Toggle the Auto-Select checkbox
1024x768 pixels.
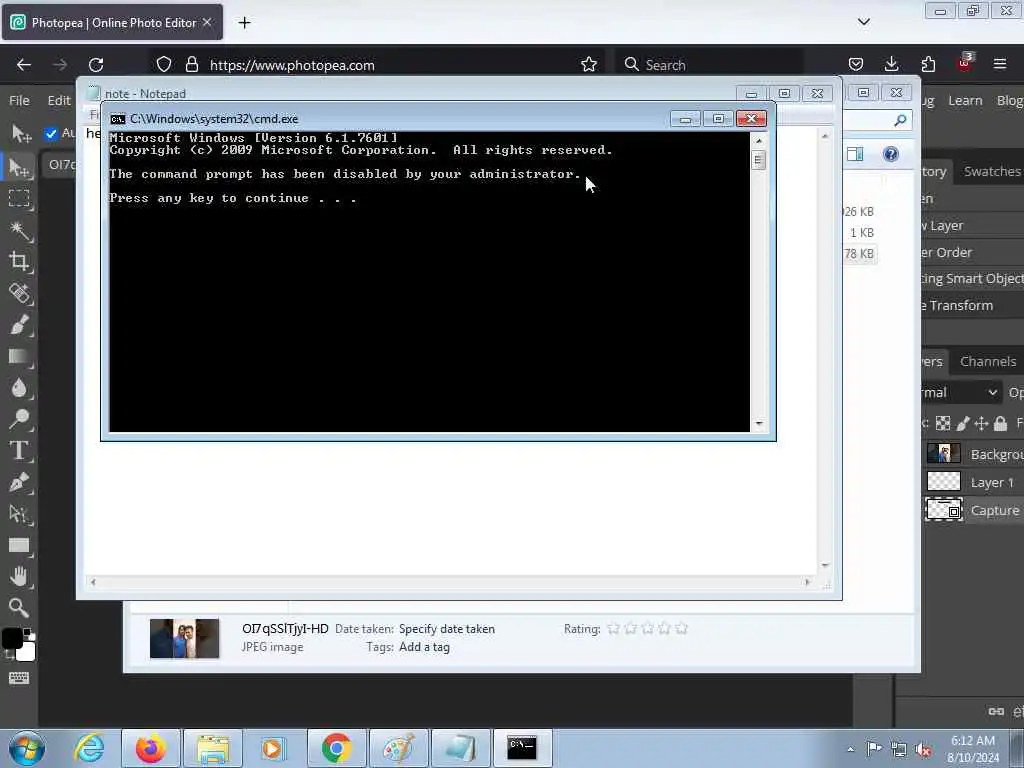[x=51, y=133]
